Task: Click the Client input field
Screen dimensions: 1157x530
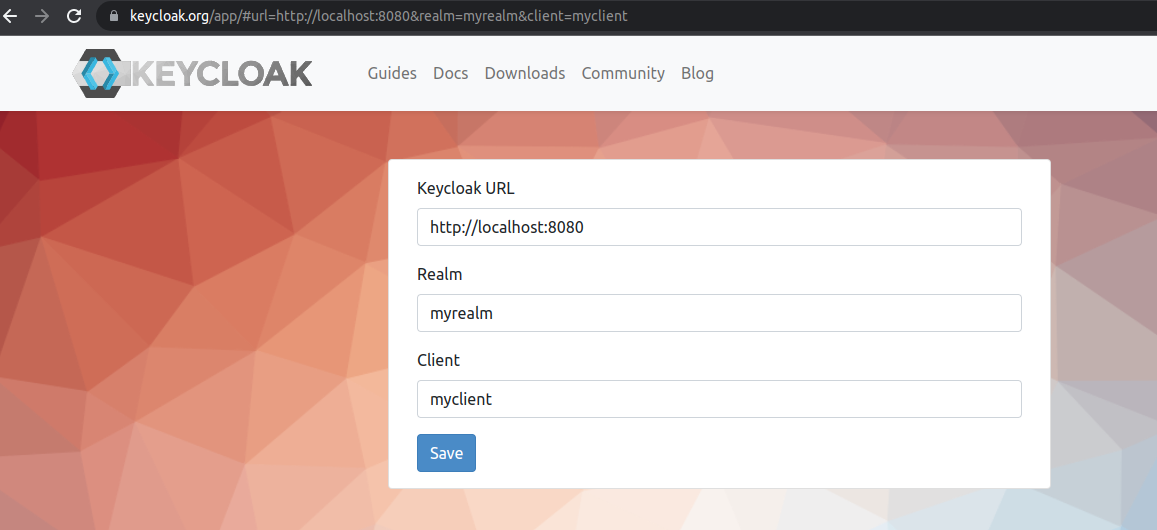Action: (719, 399)
